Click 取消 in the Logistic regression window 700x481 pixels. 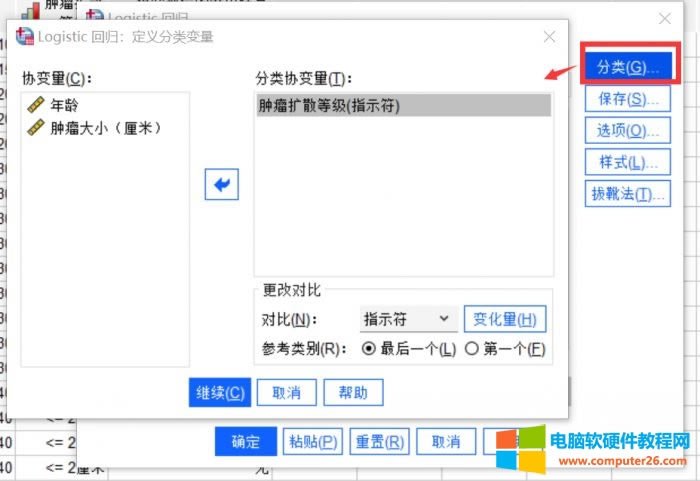coord(446,441)
